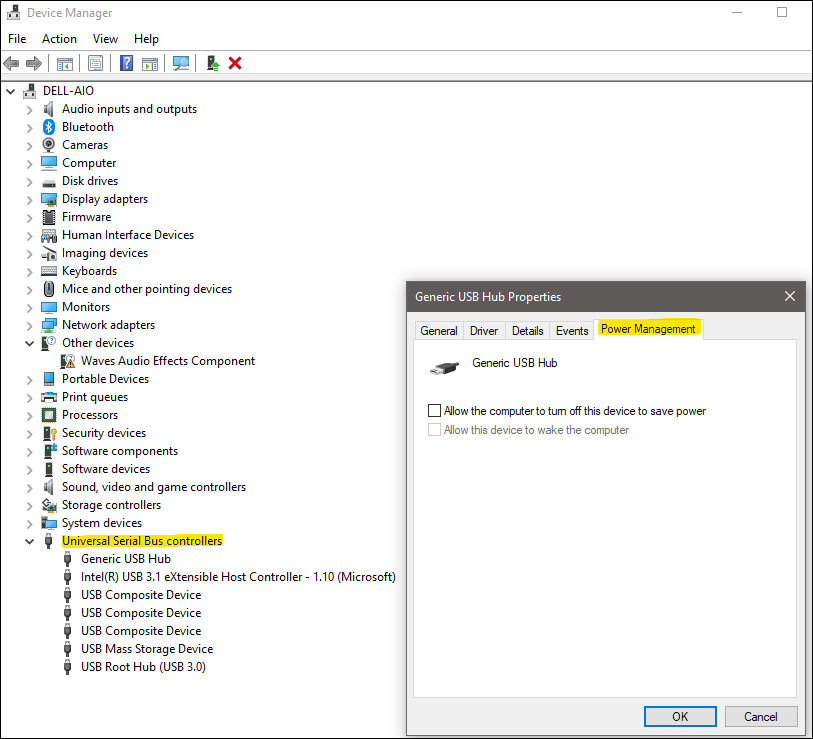Expand the Network adapters node
This screenshot has width=813, height=739.
click(30, 325)
